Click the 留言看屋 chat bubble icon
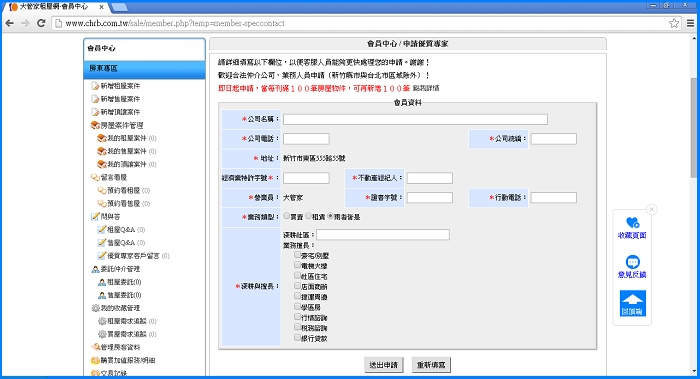The width and height of the screenshot is (700, 379). click(x=95, y=177)
